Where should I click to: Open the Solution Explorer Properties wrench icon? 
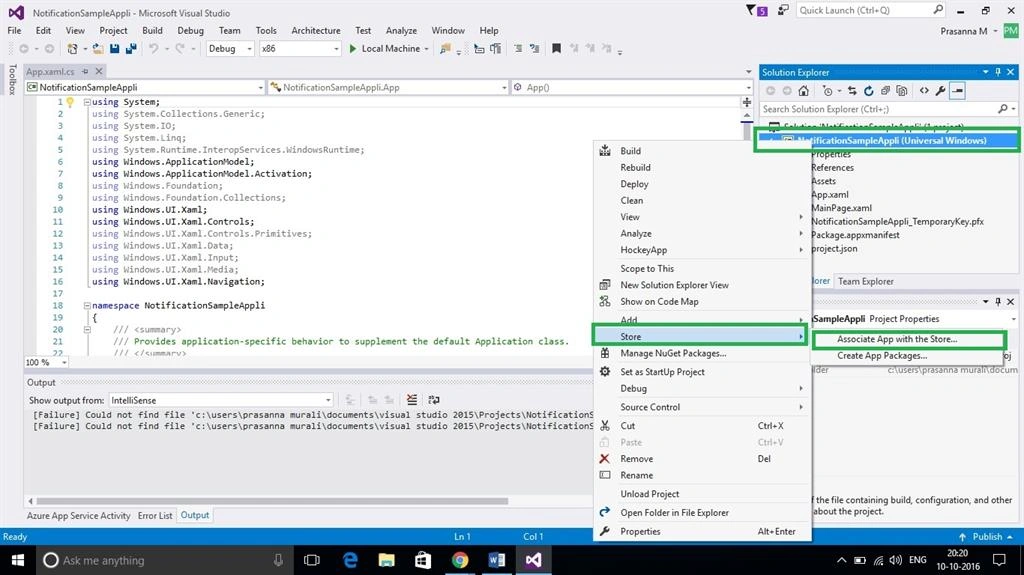coord(940,91)
